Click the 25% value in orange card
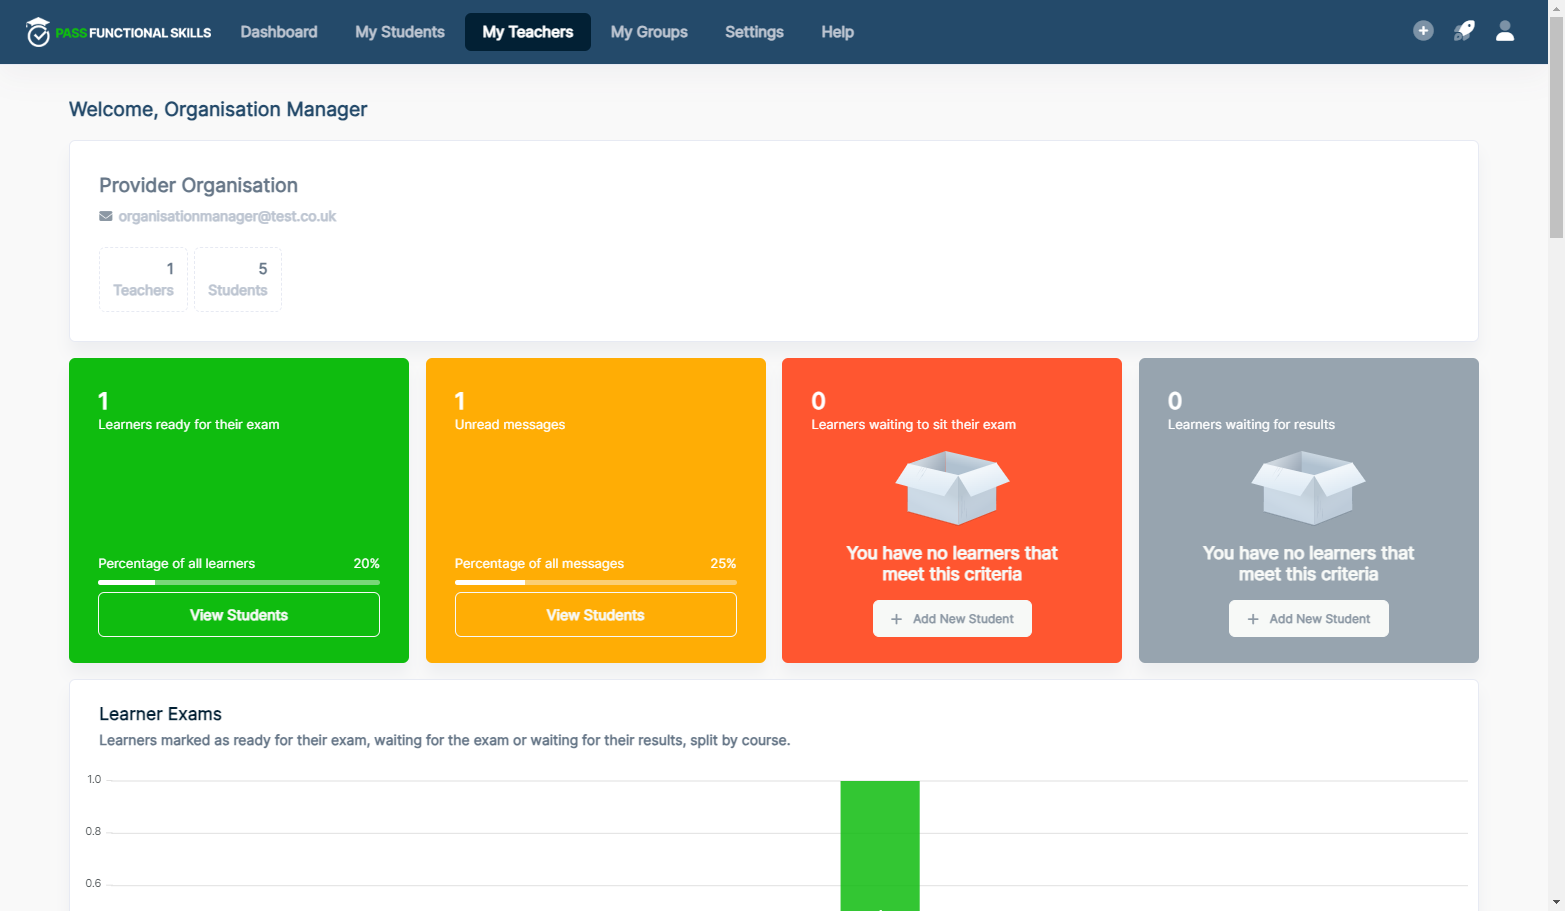1565x911 pixels. tap(723, 564)
